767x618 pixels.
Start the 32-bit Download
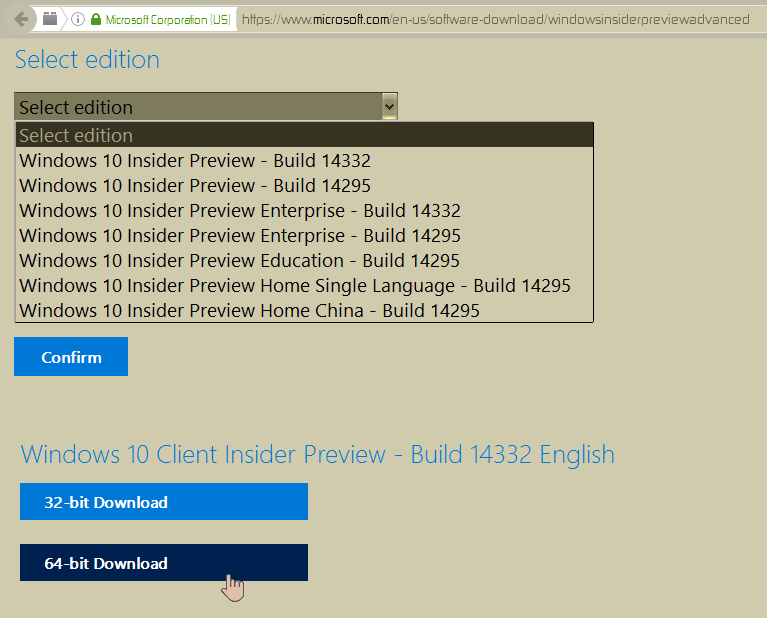pos(164,502)
